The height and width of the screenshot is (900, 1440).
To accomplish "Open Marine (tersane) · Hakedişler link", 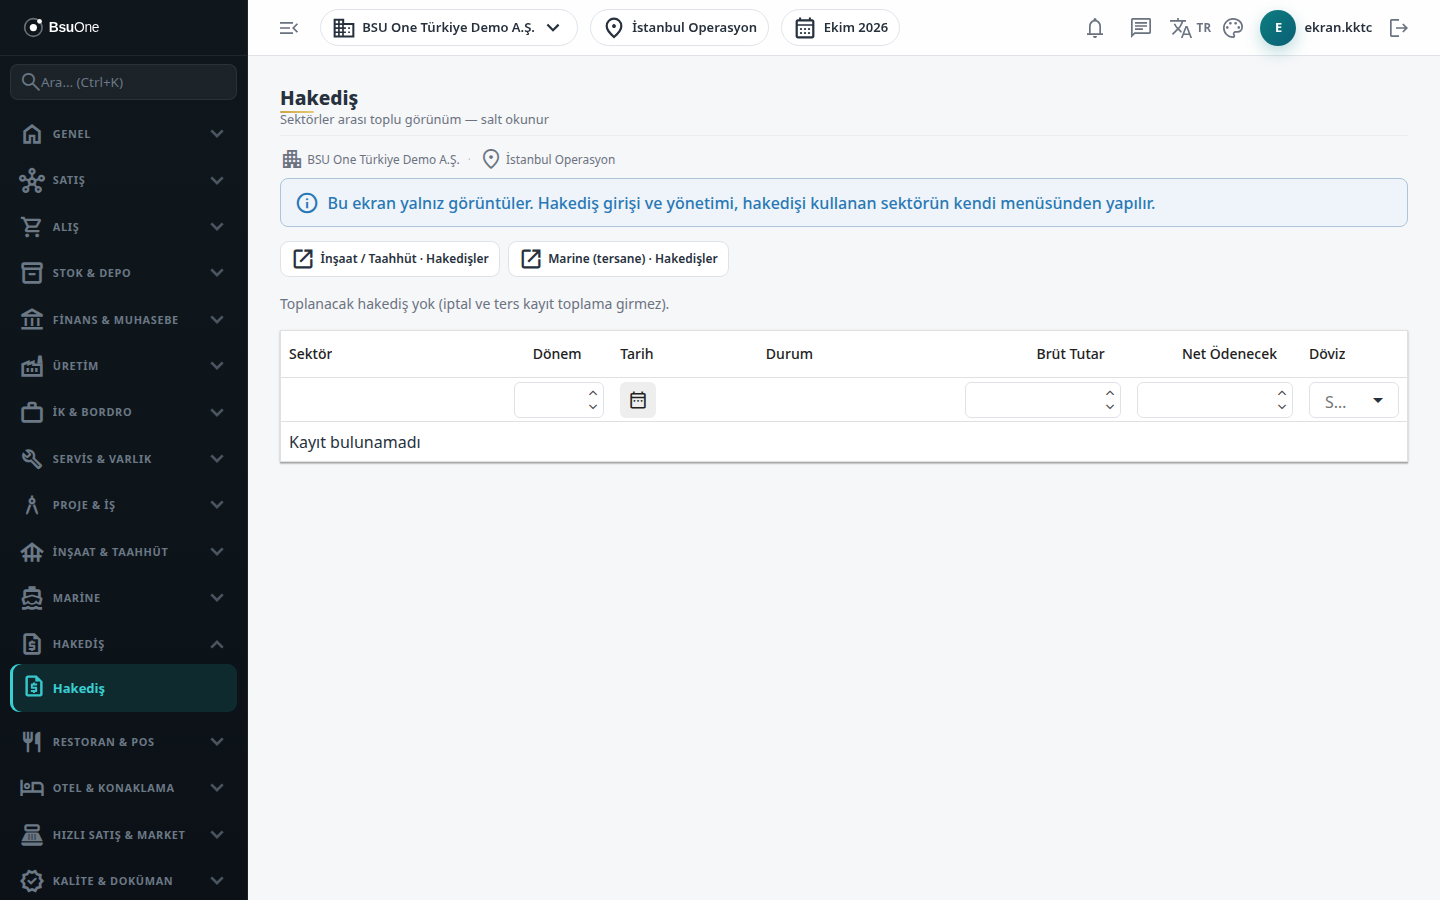I will pyautogui.click(x=618, y=259).
